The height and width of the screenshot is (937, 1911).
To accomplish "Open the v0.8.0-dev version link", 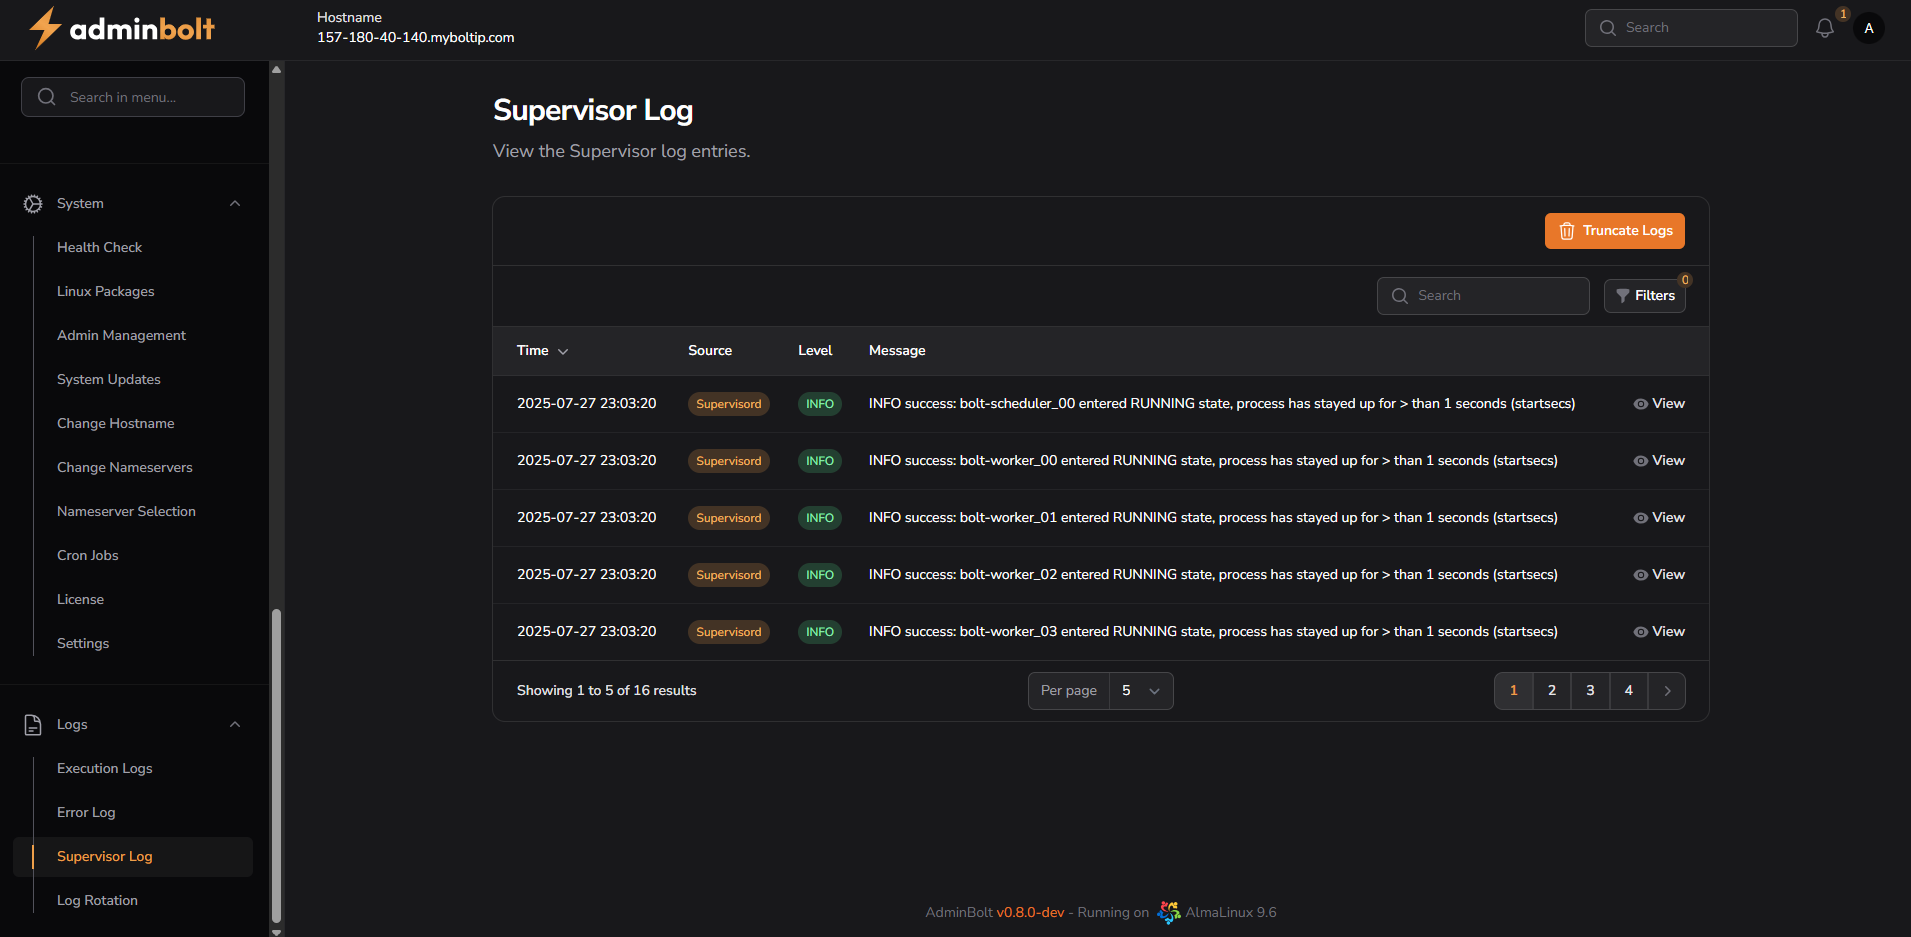I will click(x=1029, y=912).
